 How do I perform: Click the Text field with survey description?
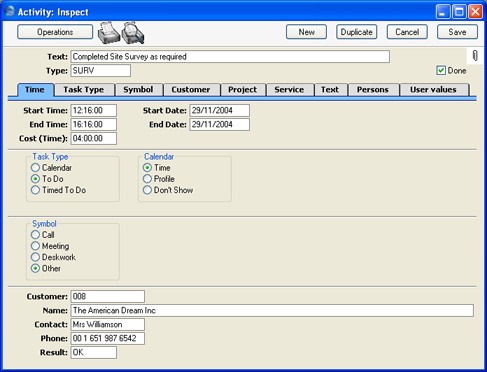pos(230,57)
